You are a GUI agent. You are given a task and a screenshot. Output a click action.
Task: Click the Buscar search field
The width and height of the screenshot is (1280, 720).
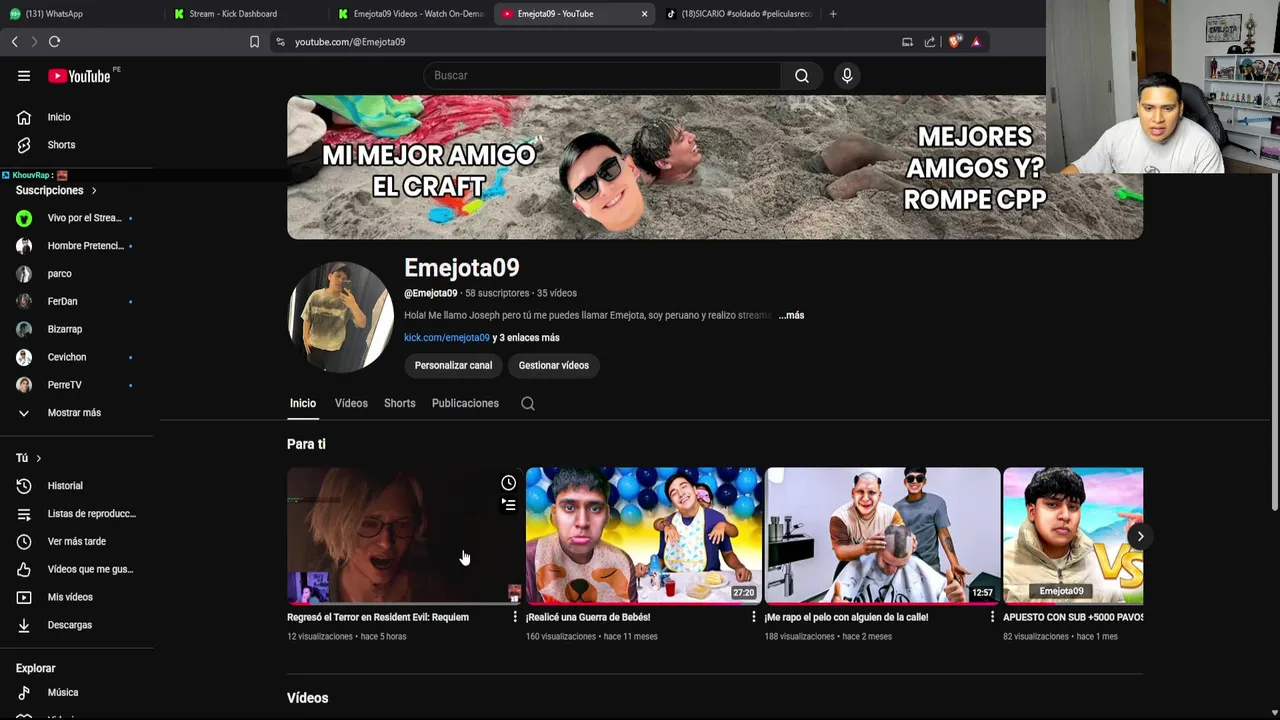click(602, 76)
